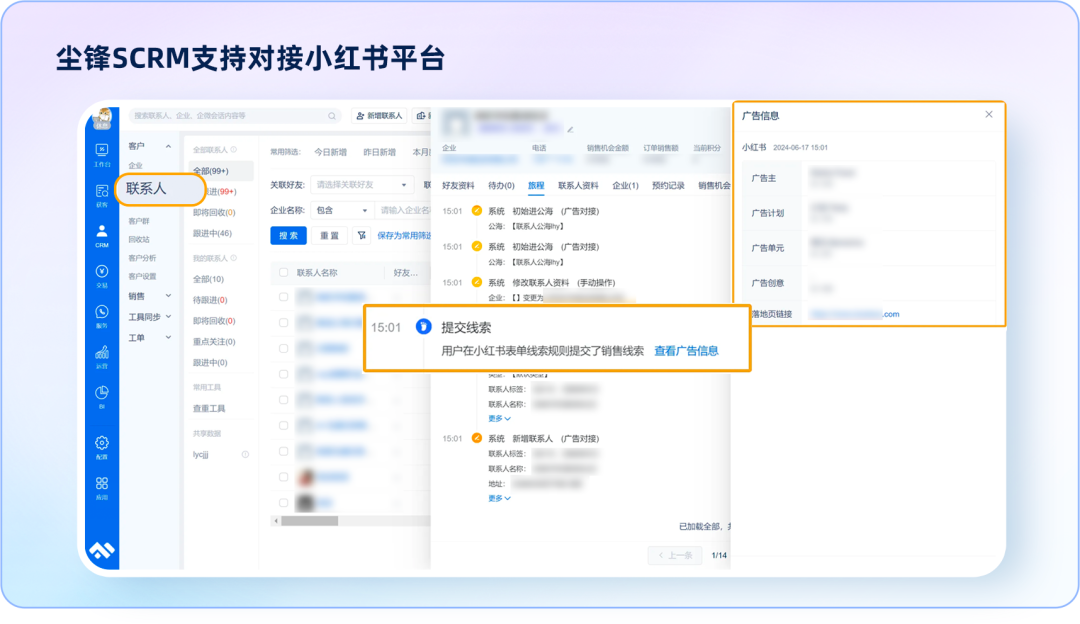
Task: Click the pencil edit icon beside contact name
Action: (x=570, y=129)
